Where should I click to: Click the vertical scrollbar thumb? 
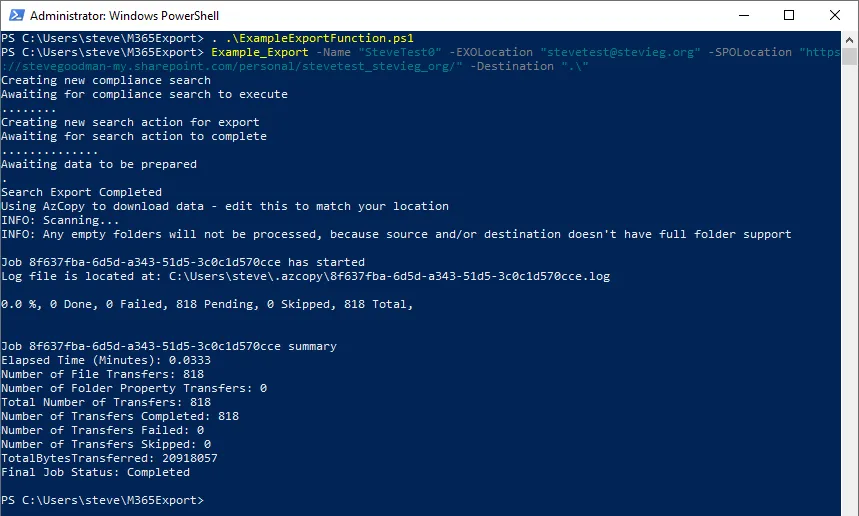point(849,56)
